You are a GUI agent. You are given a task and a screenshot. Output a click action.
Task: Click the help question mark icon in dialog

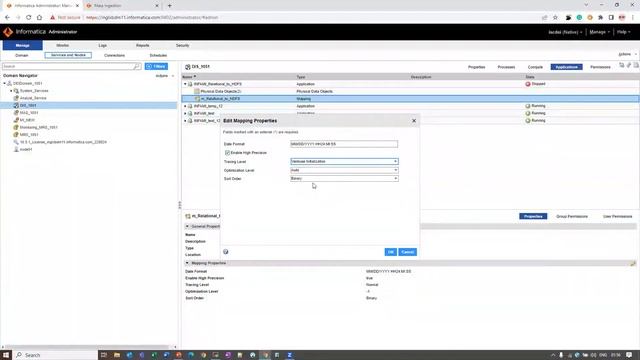[226, 252]
